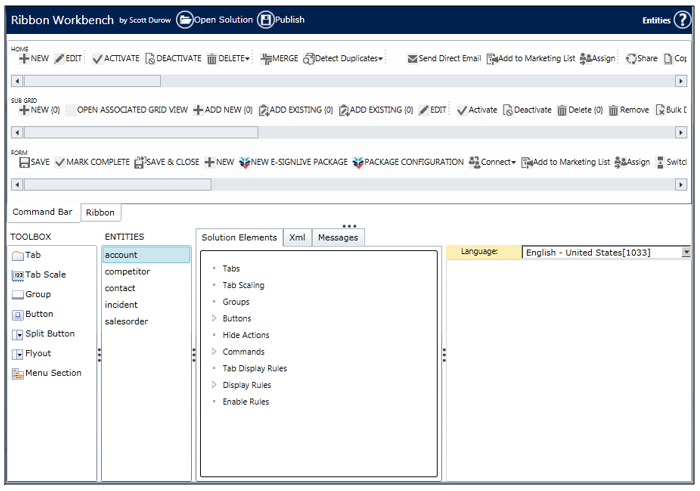The height and width of the screenshot is (491, 700).
Task: Switch to the Ribbon tab
Action: (99, 212)
